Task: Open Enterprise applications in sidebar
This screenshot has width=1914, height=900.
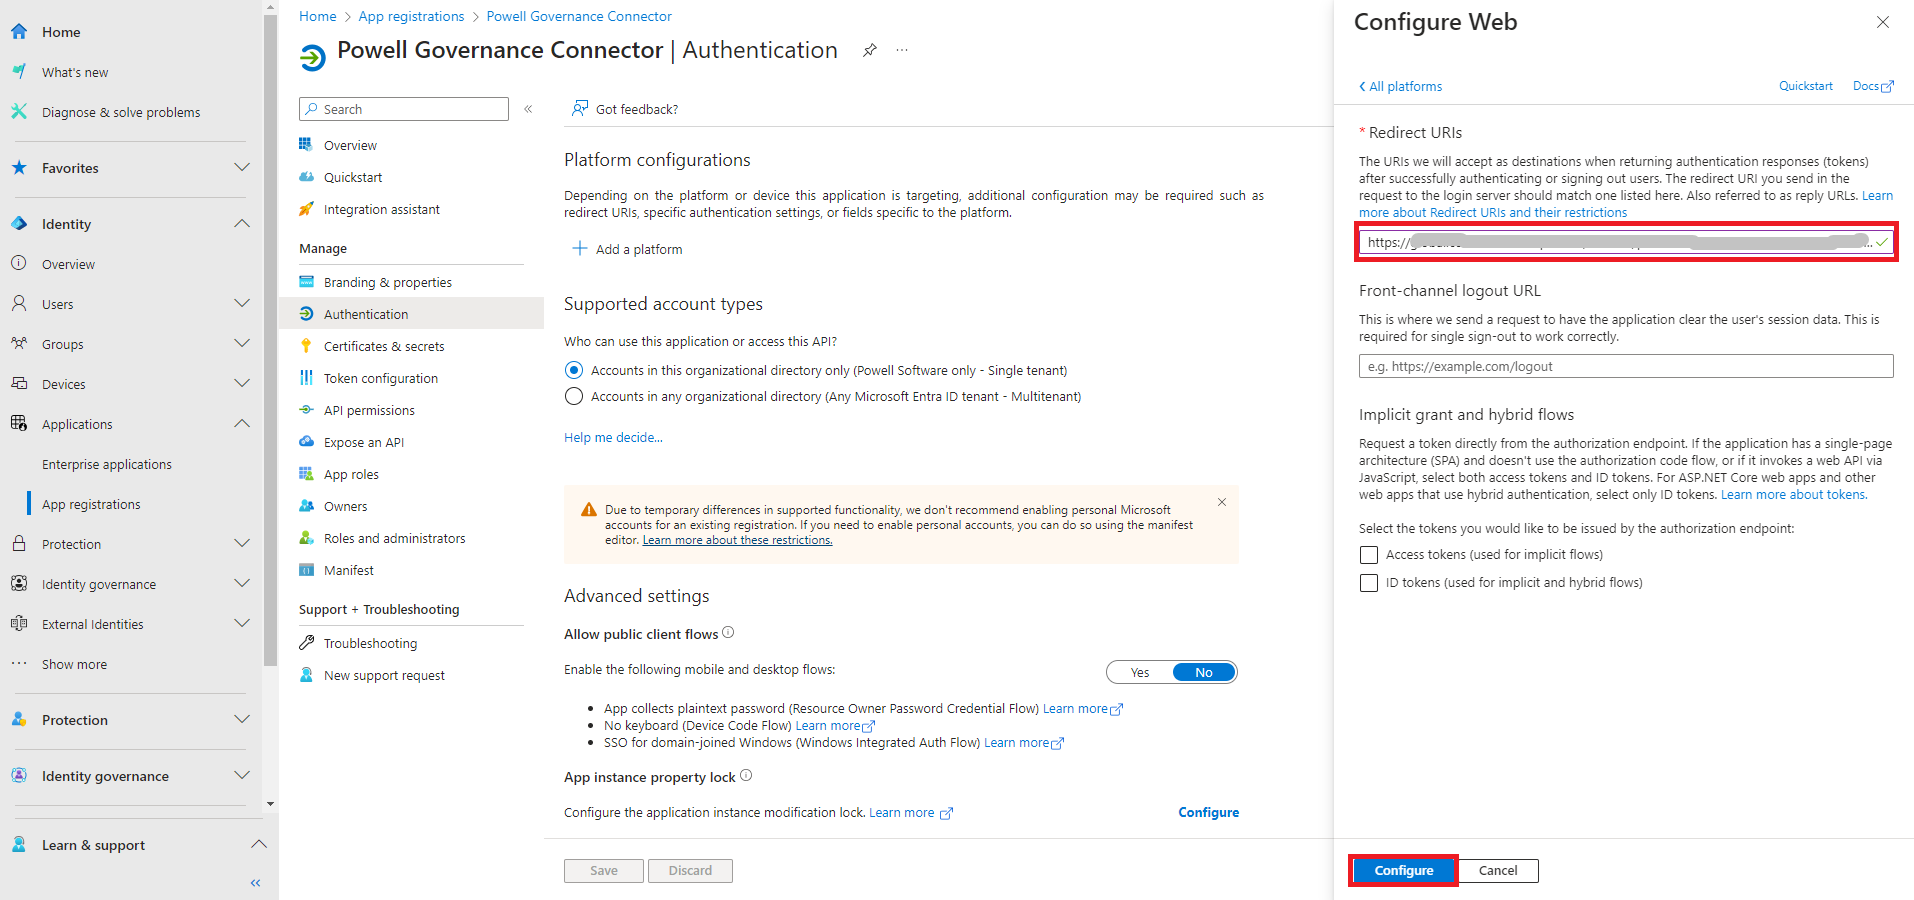Action: 107,464
